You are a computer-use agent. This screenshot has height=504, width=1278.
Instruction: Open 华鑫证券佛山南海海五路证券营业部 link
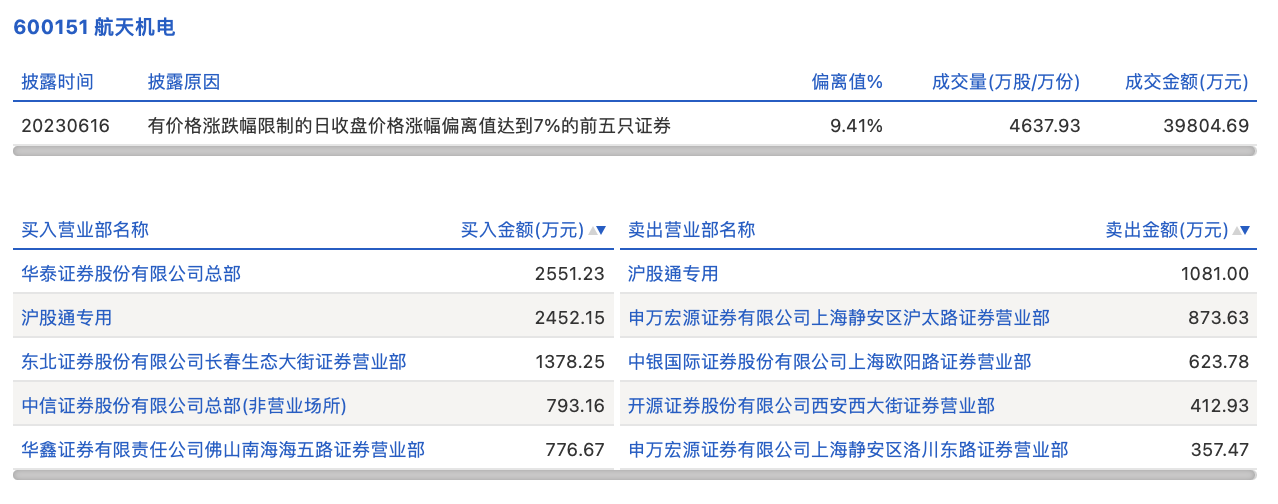[x=223, y=450]
